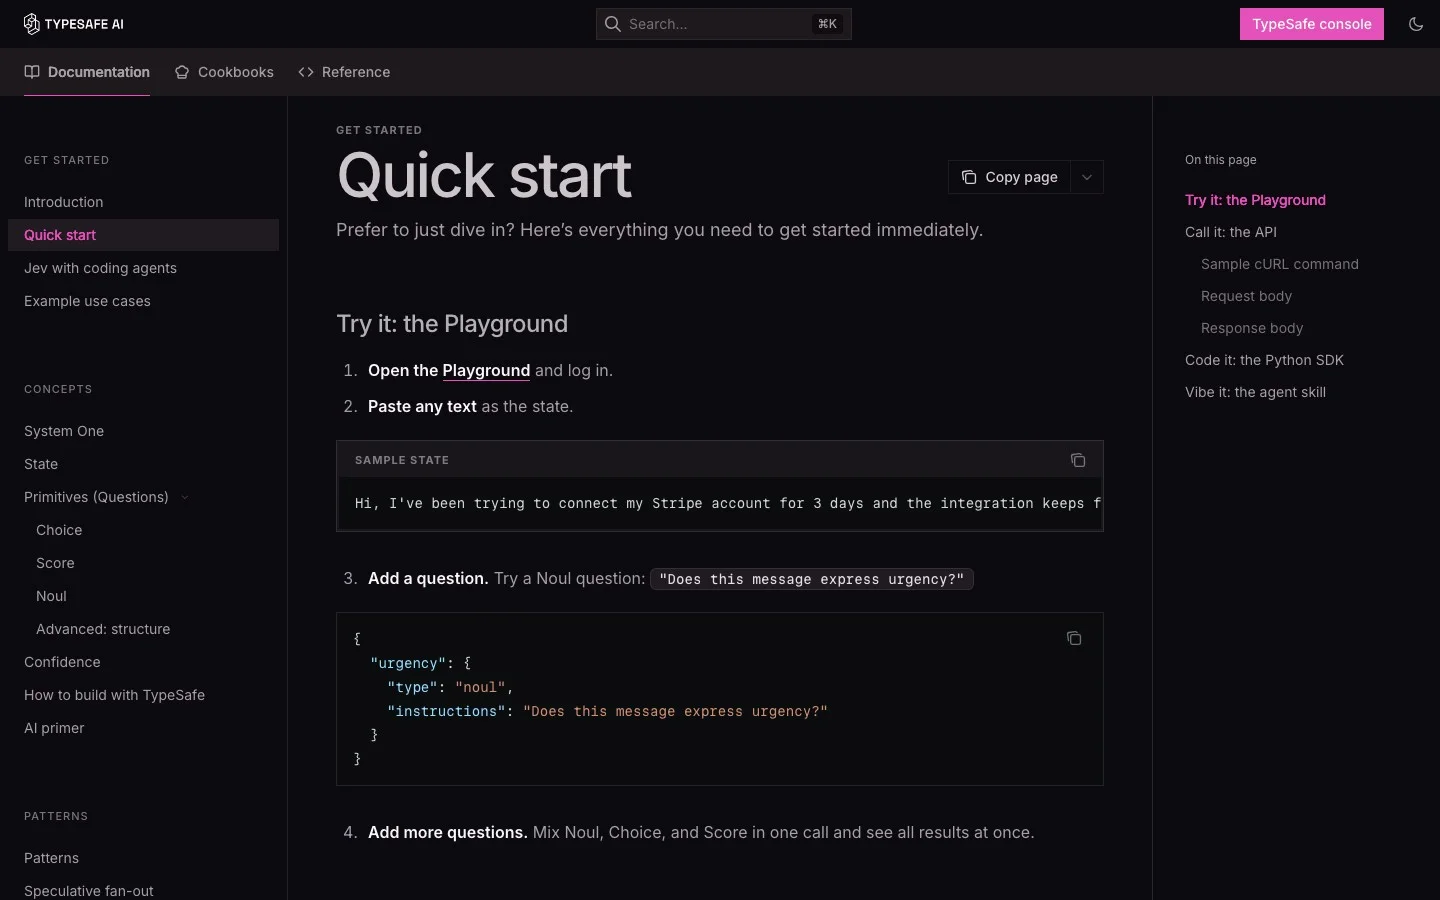This screenshot has width=1440, height=900.
Task: Switch to the Documentation tab
Action: click(87, 72)
